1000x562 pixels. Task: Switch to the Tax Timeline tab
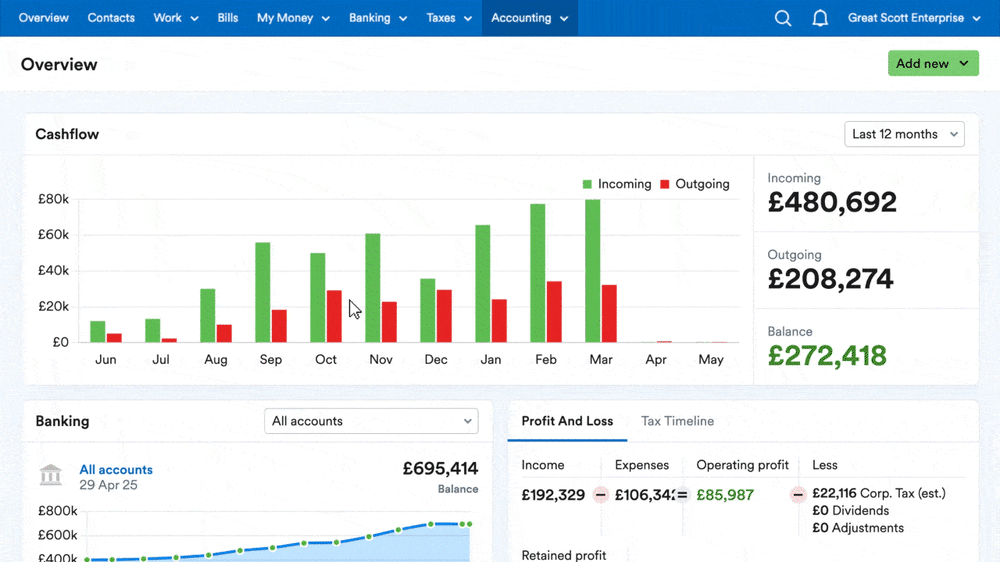[677, 421]
